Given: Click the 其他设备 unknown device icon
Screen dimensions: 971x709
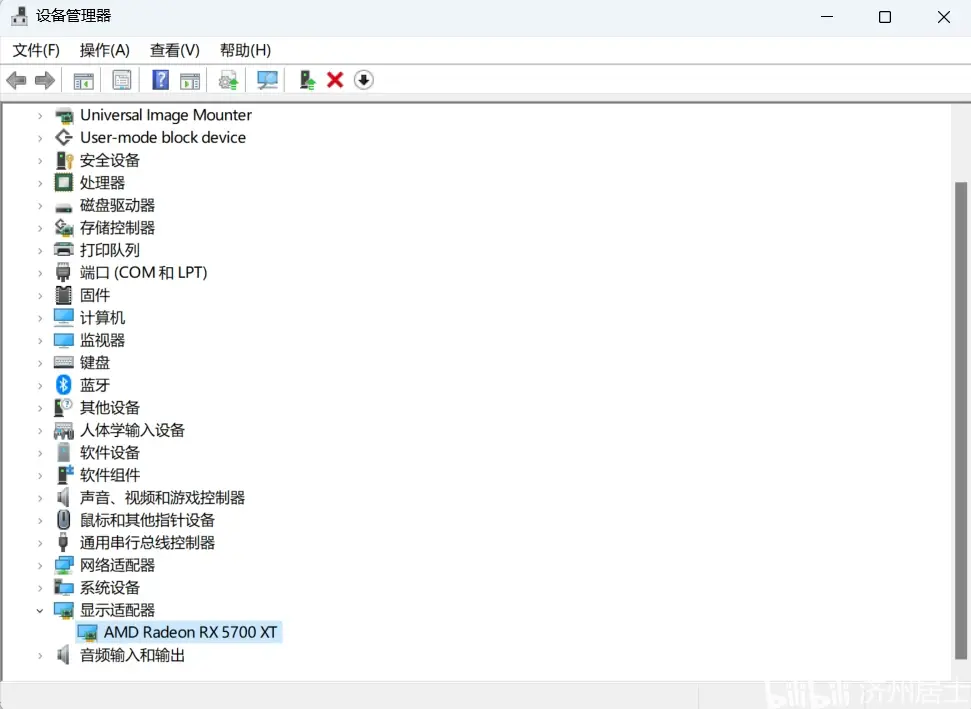Looking at the screenshot, I should [63, 407].
